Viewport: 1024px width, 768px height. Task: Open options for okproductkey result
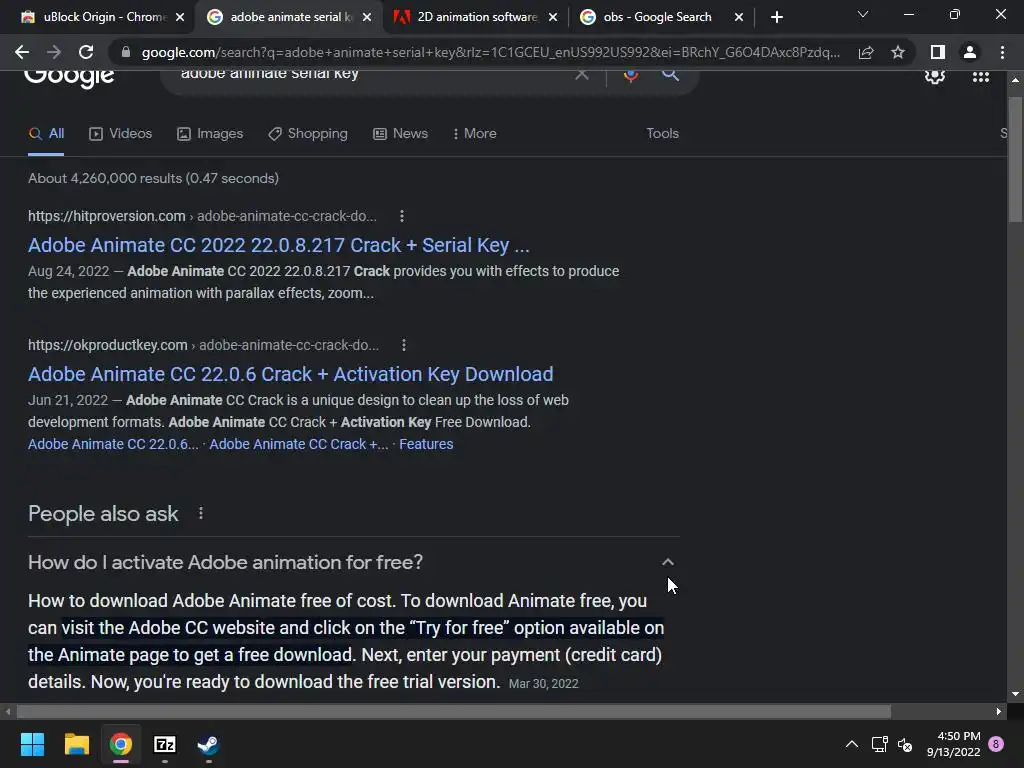pyautogui.click(x=404, y=345)
